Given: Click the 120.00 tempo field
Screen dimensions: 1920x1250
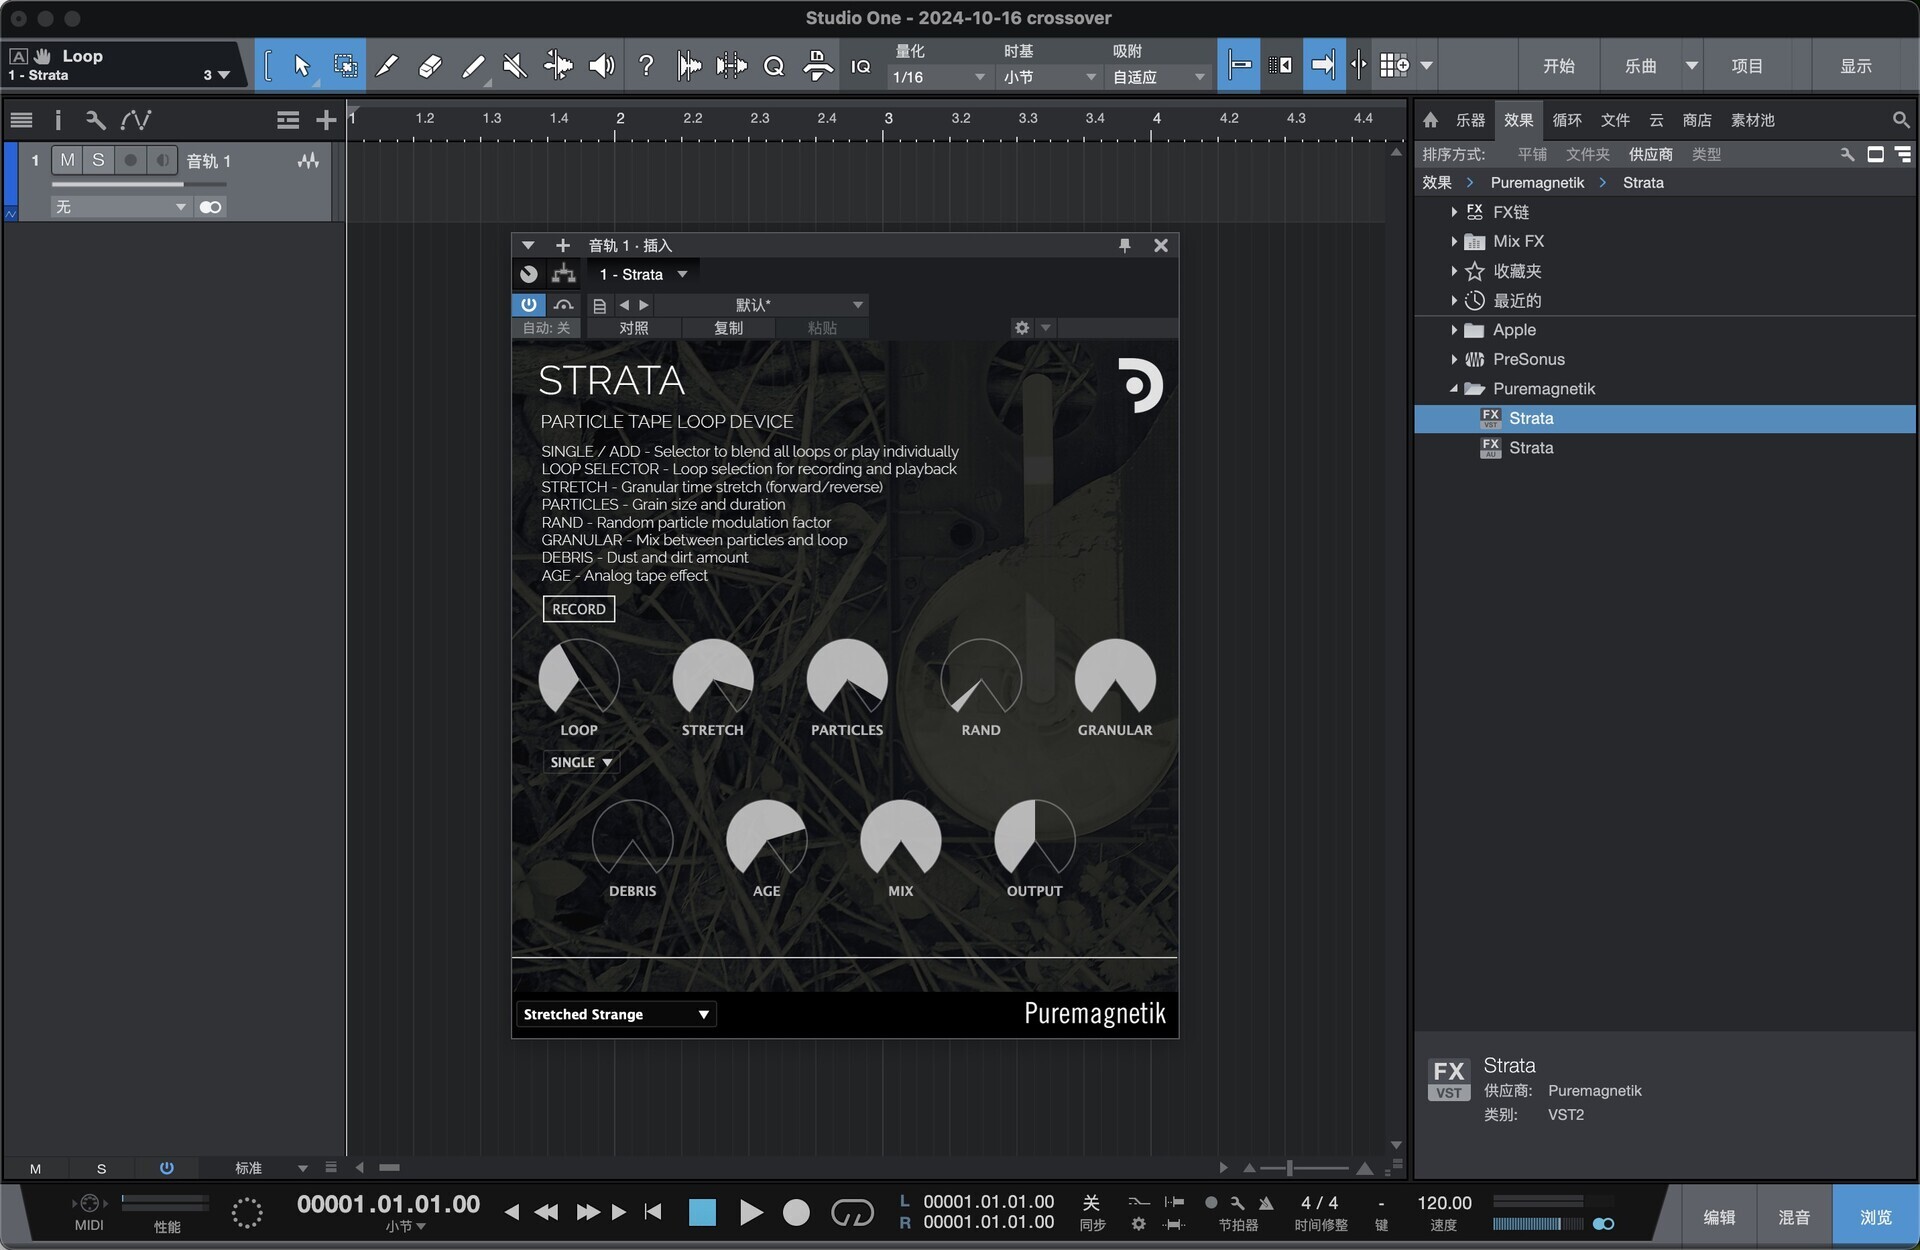Looking at the screenshot, I should 1444,1203.
